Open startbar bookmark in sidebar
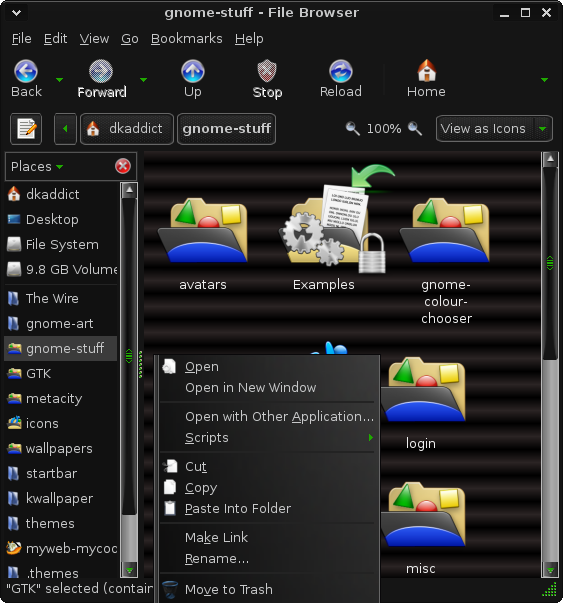This screenshot has width=563, height=603. (62, 473)
